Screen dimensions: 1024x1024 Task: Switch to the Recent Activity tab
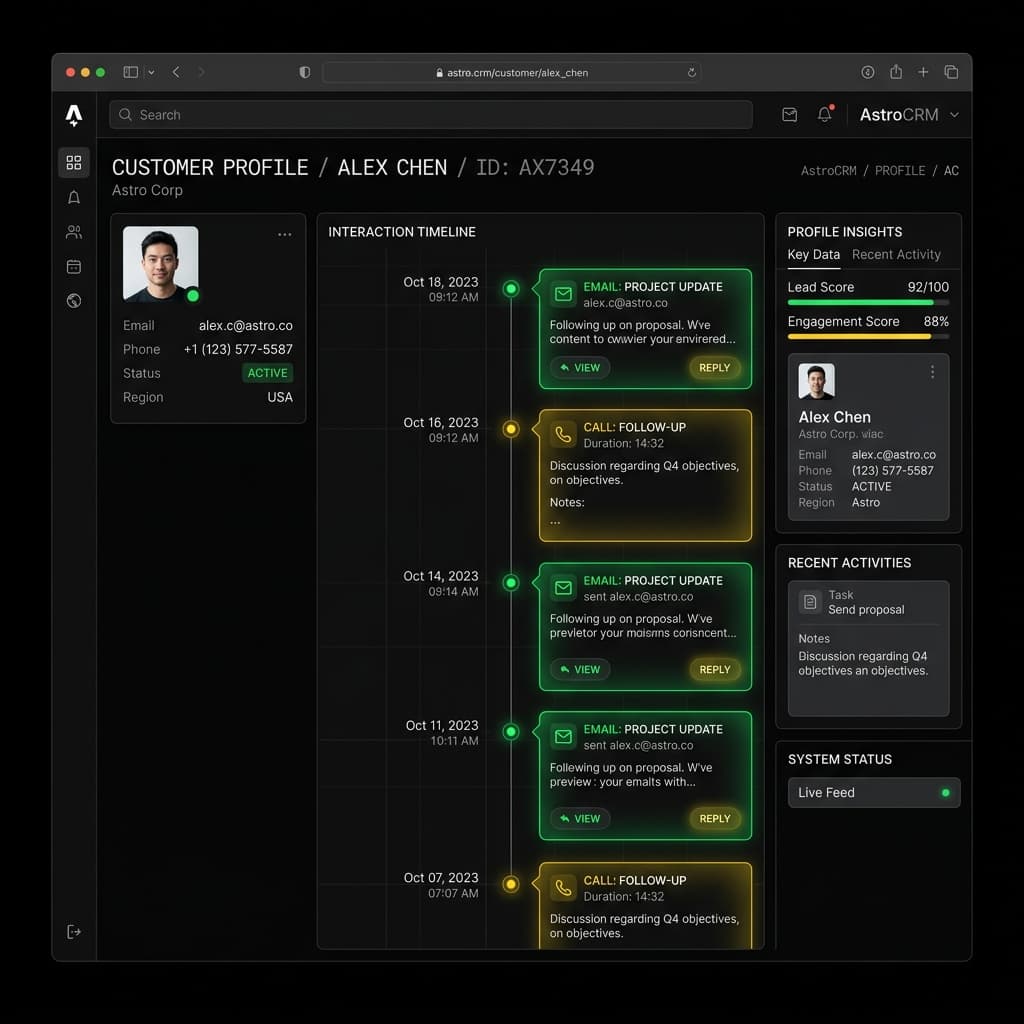point(896,255)
